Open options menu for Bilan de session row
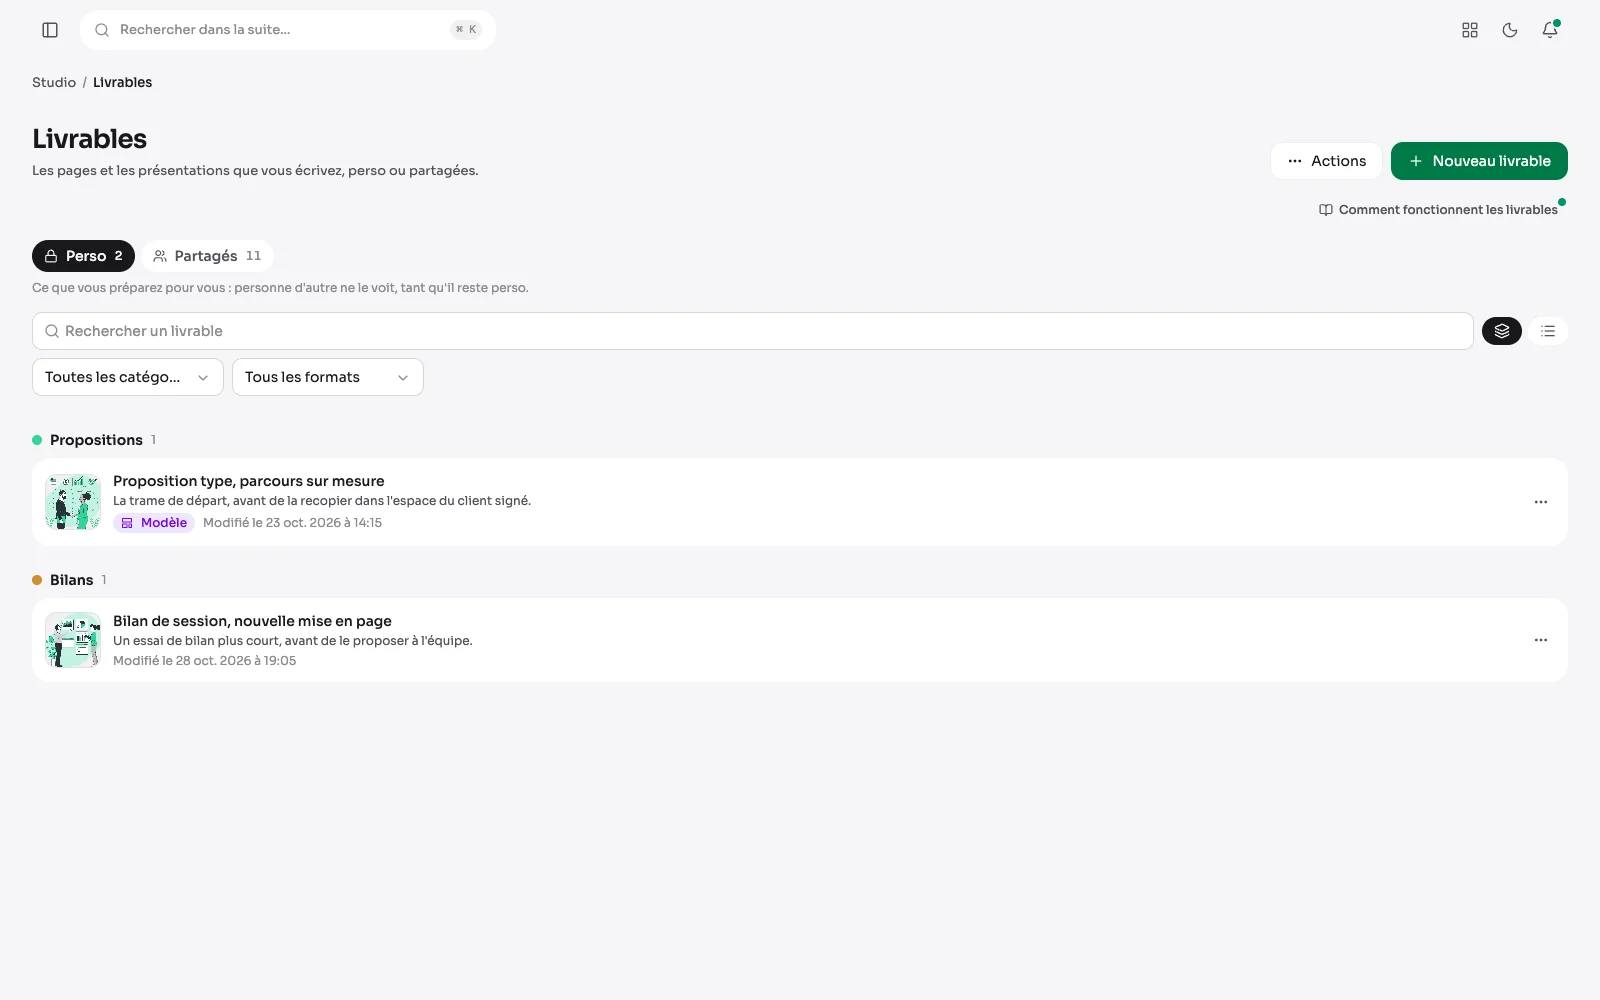 (x=1541, y=640)
